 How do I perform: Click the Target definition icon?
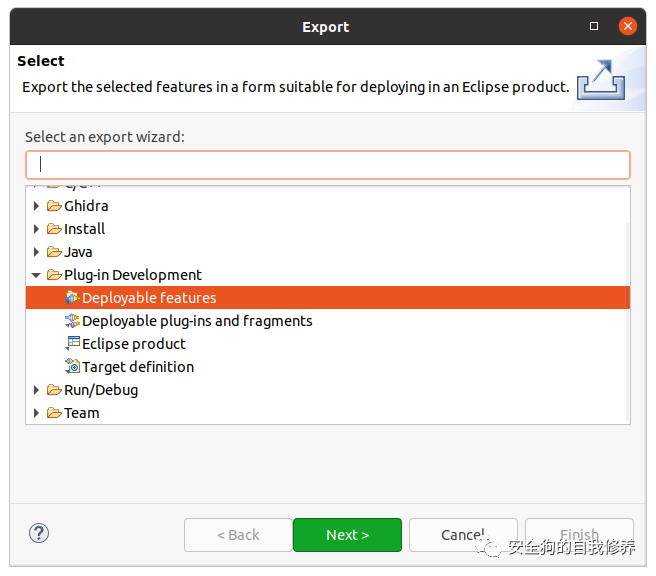[x=72, y=366]
